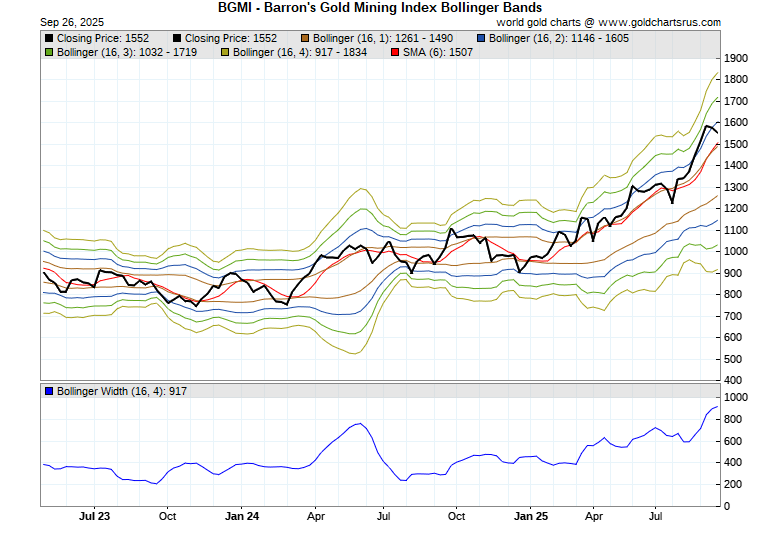The image size is (760, 542).
Task: Click the Jan 25 x-axis label
Action: (530, 517)
